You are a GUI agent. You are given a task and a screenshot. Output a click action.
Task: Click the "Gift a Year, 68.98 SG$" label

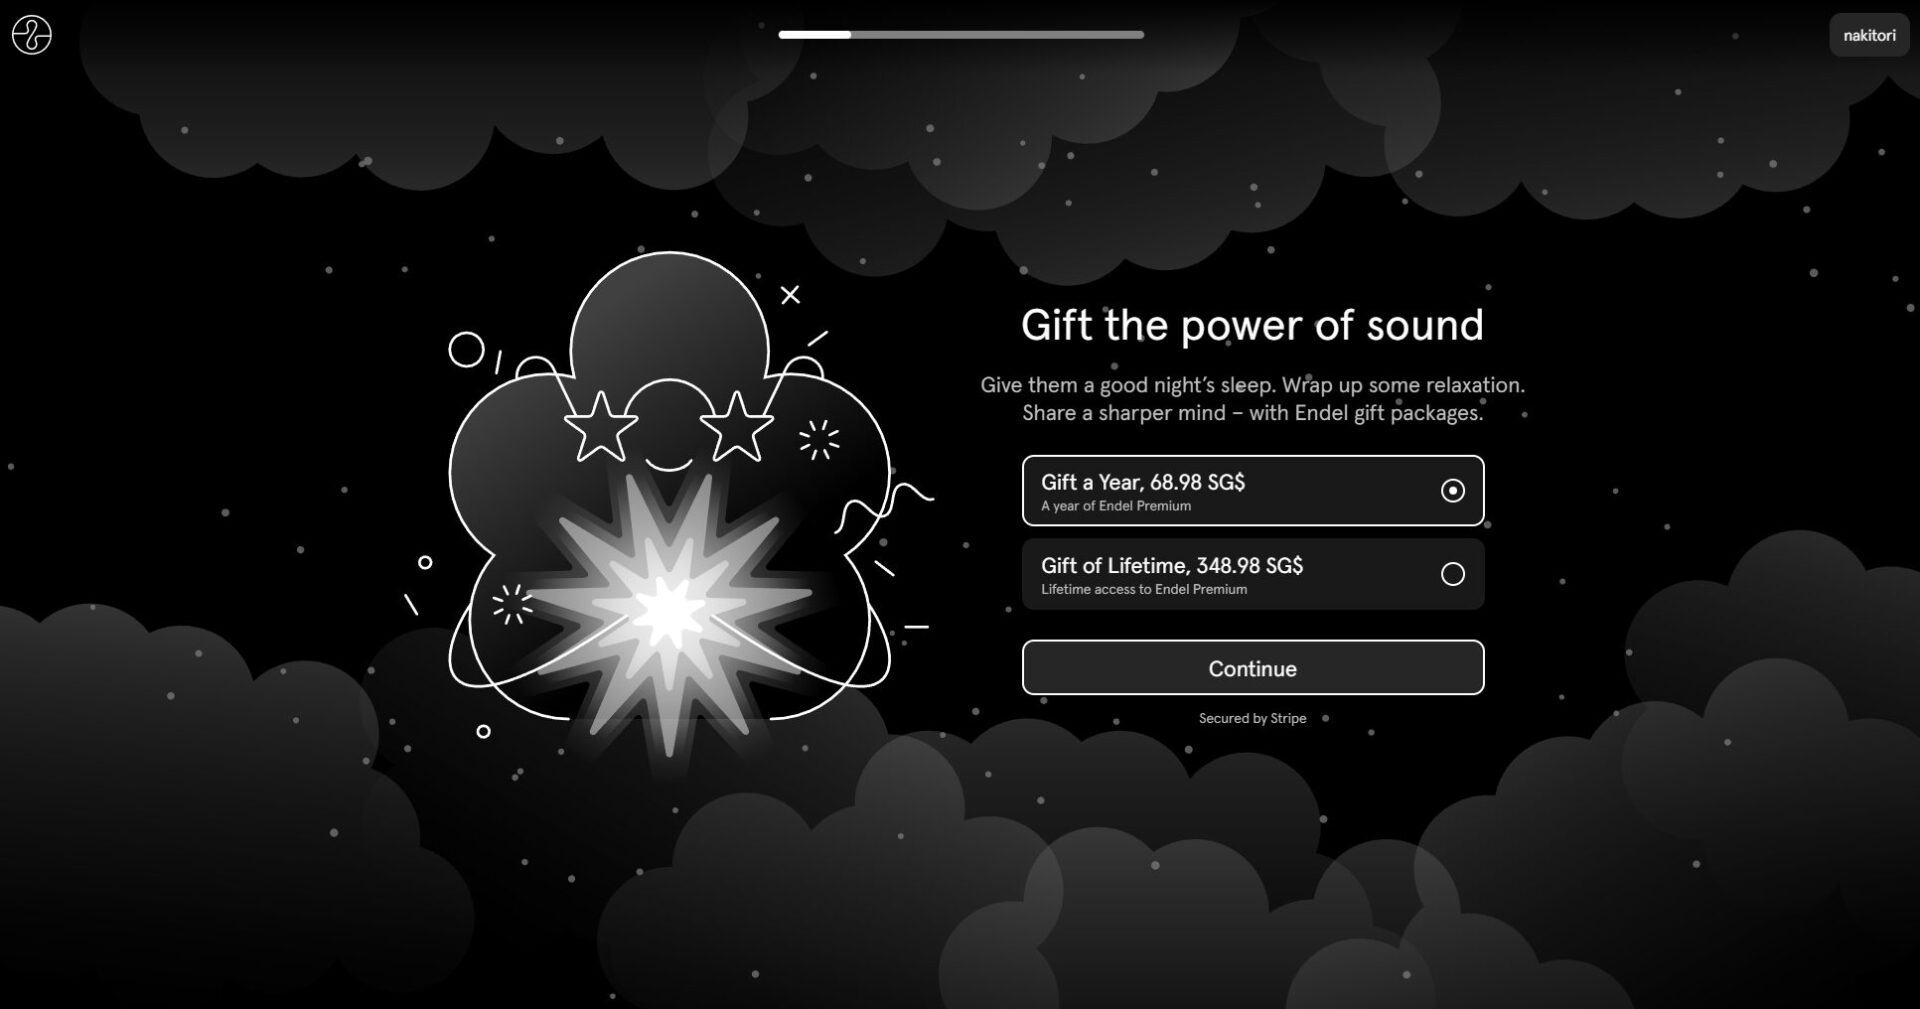tap(1143, 482)
